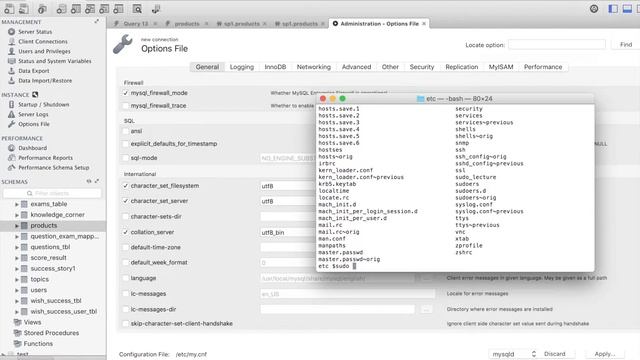
Task: Click the open SQL script file icon
Action: click(24, 9)
